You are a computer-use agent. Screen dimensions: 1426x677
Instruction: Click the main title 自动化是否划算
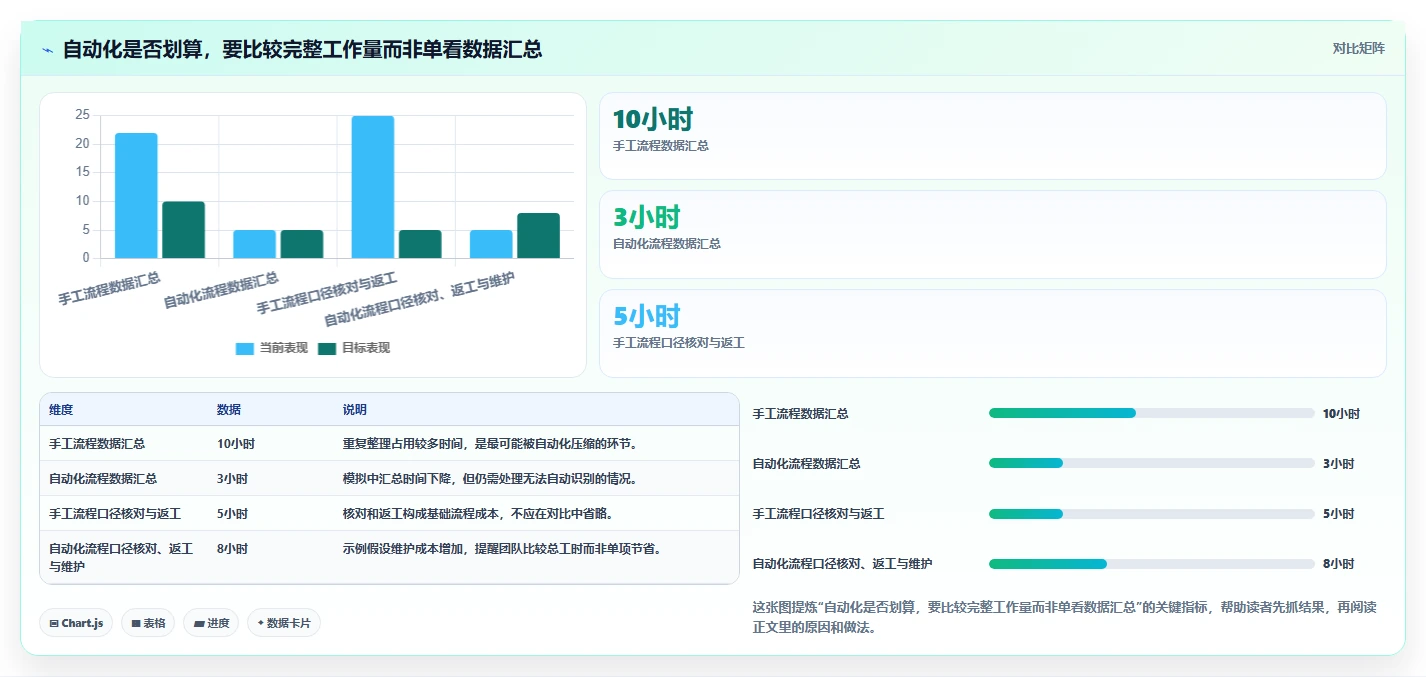click(x=302, y=49)
